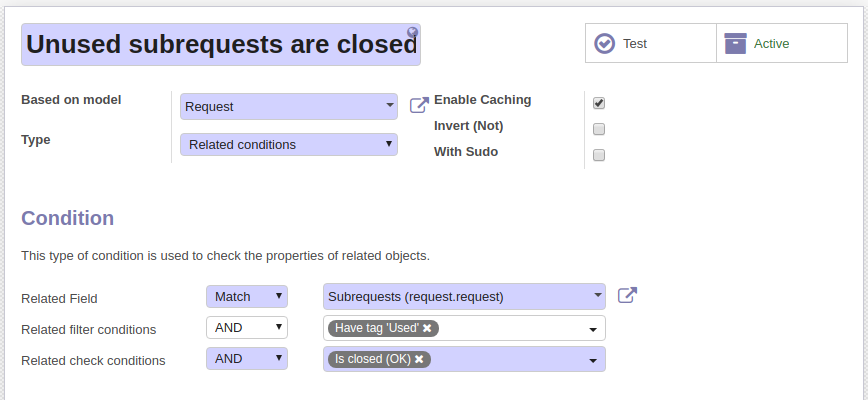Image resolution: width=868 pixels, height=400 pixels.
Task: Remove the Have tag 'Used' tag
Action: coord(427,328)
